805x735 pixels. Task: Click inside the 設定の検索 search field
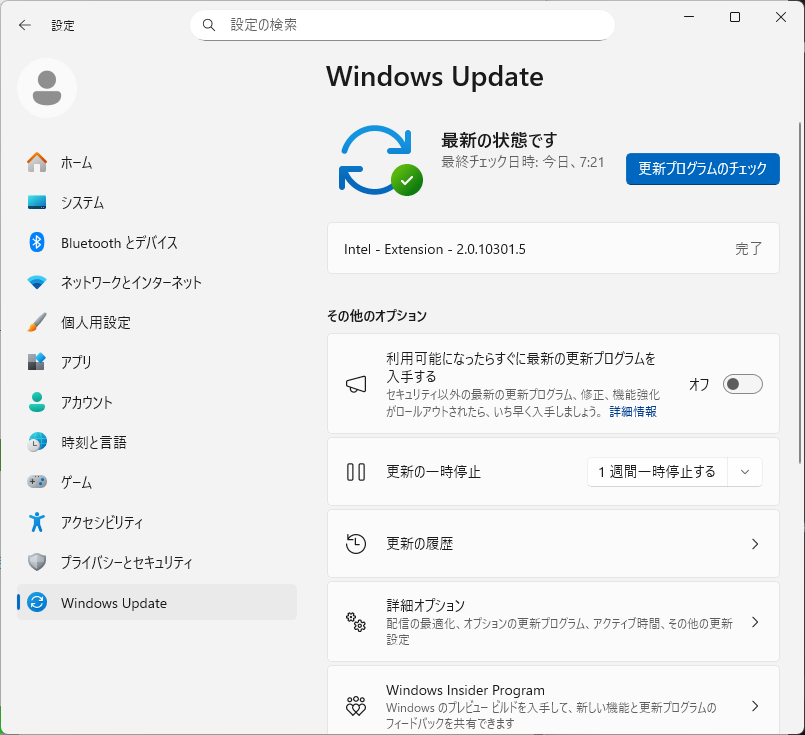[x=402, y=25]
